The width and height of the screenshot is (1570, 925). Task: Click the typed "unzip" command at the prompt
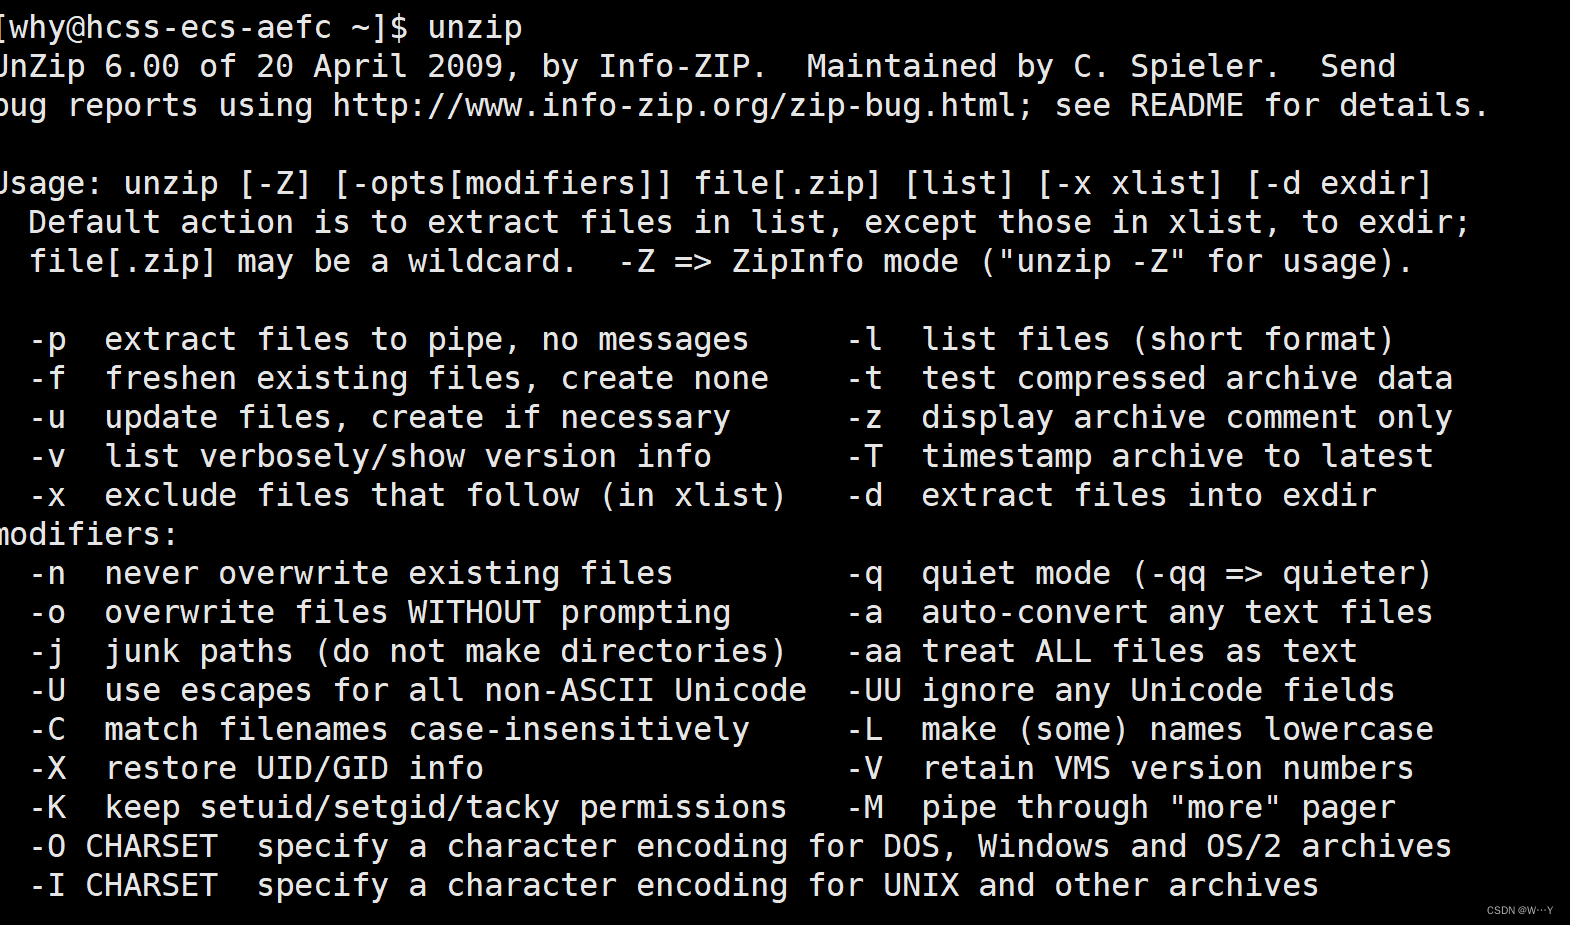pyautogui.click(x=474, y=27)
